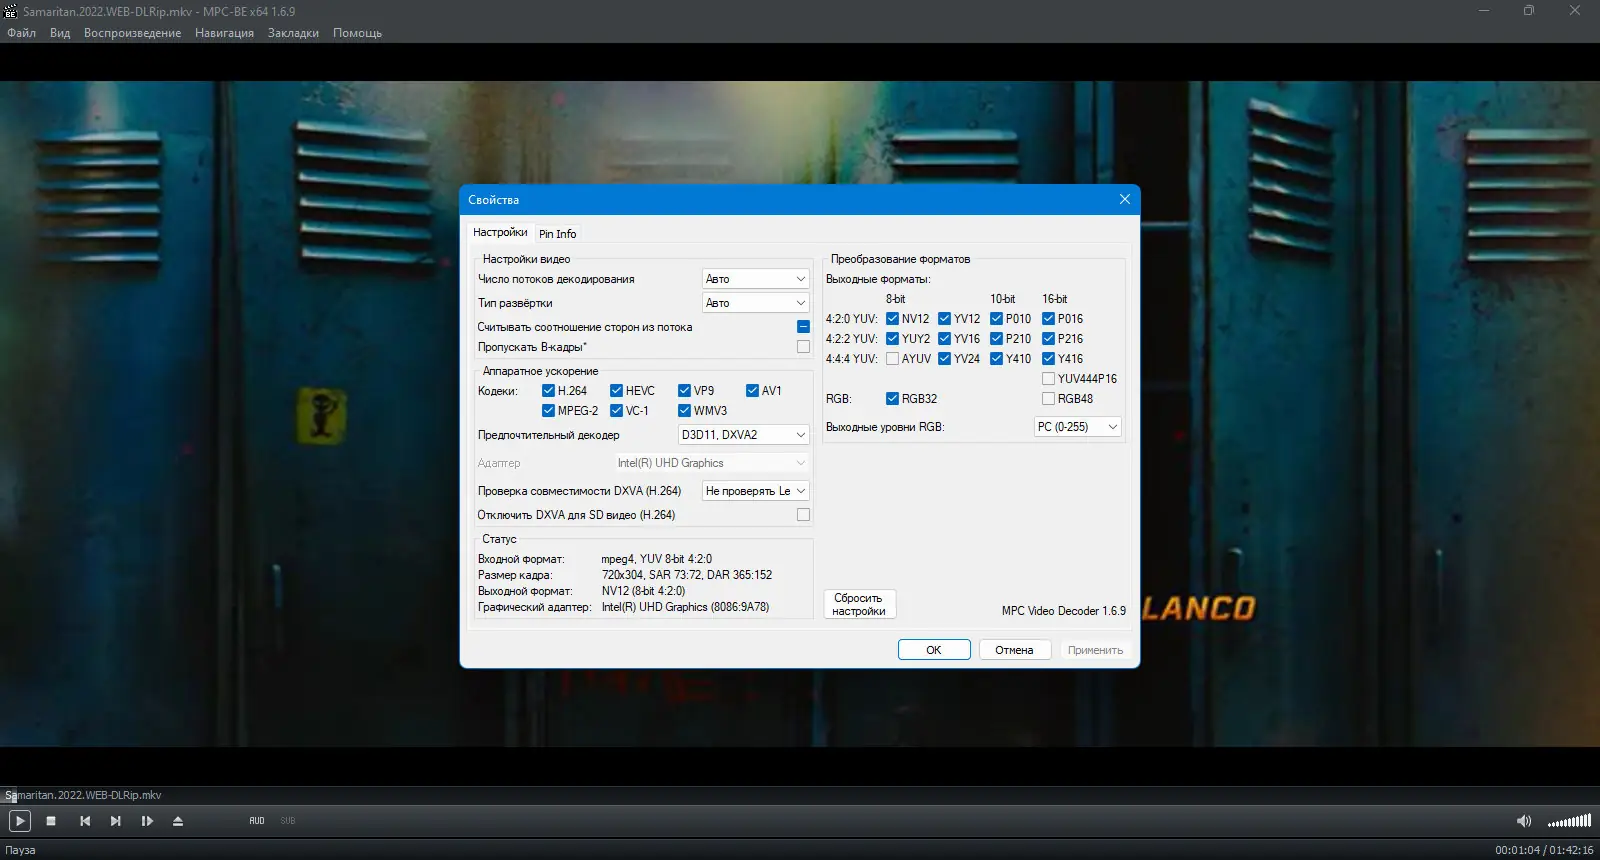Enable YUV444P16 output format

pos(1048,379)
